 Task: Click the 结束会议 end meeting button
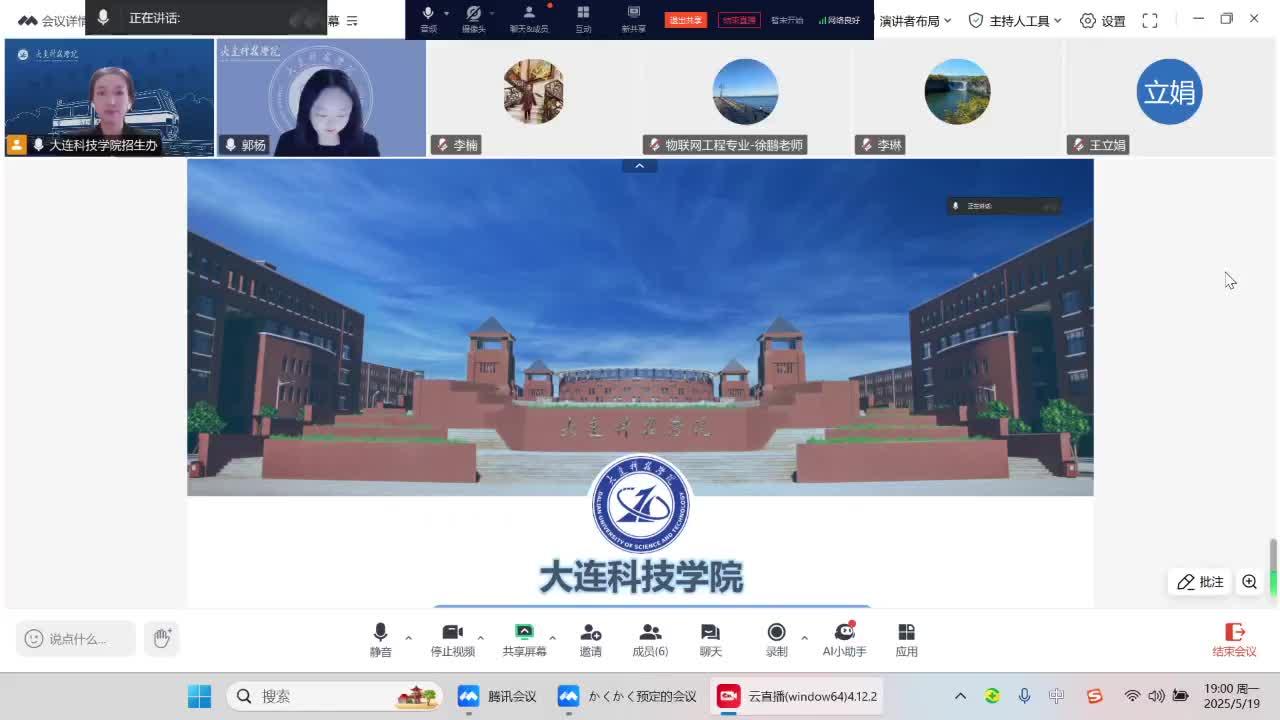coord(1234,640)
